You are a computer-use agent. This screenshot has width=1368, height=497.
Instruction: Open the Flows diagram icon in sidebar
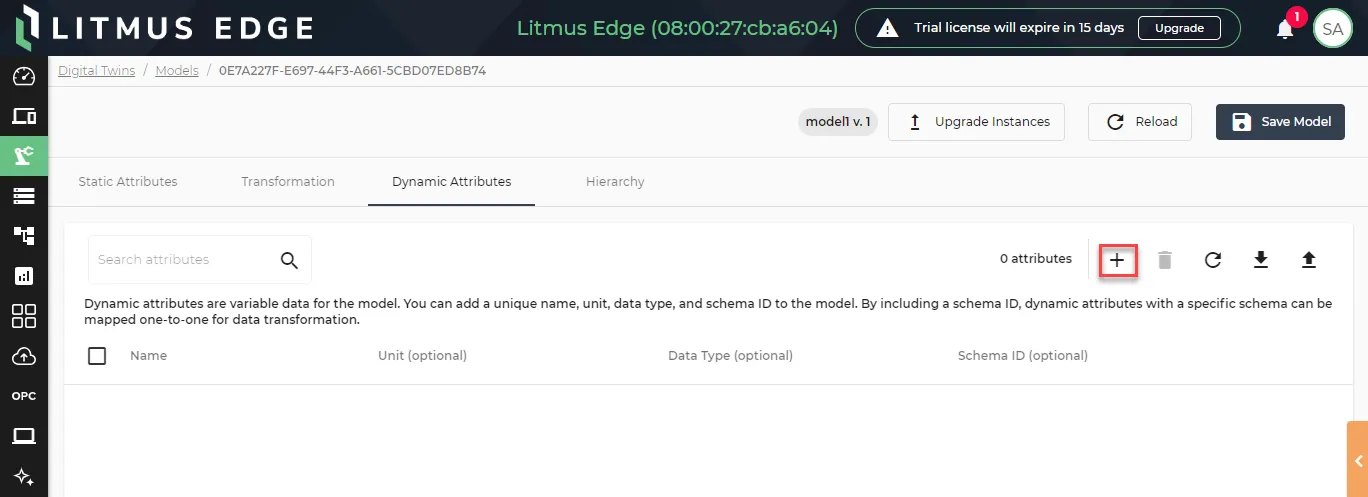pyautogui.click(x=24, y=235)
